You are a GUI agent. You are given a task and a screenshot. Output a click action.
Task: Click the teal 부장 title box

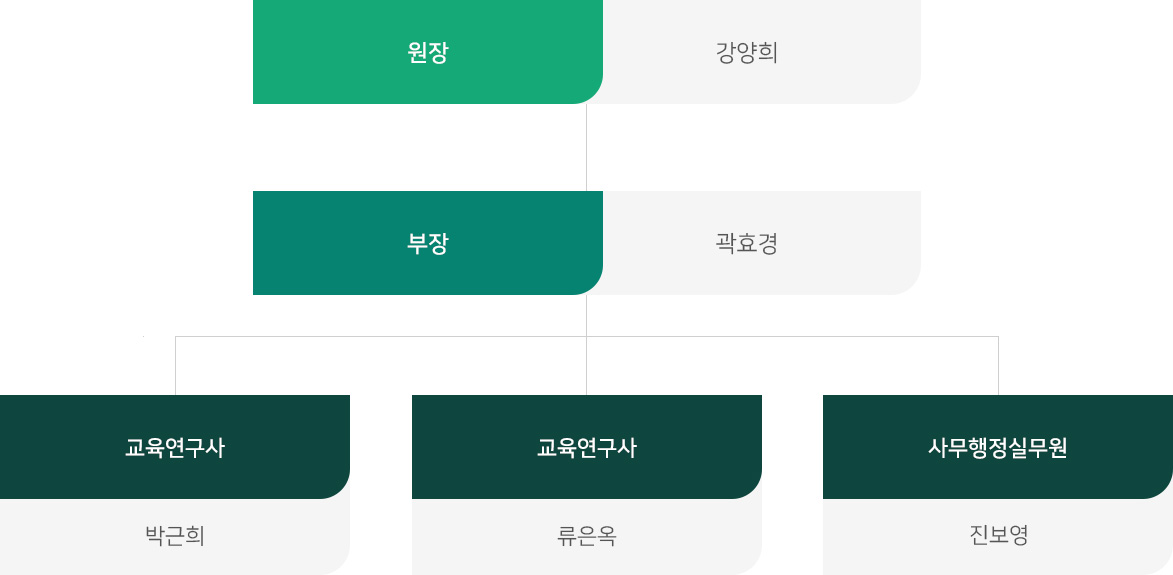(x=428, y=243)
